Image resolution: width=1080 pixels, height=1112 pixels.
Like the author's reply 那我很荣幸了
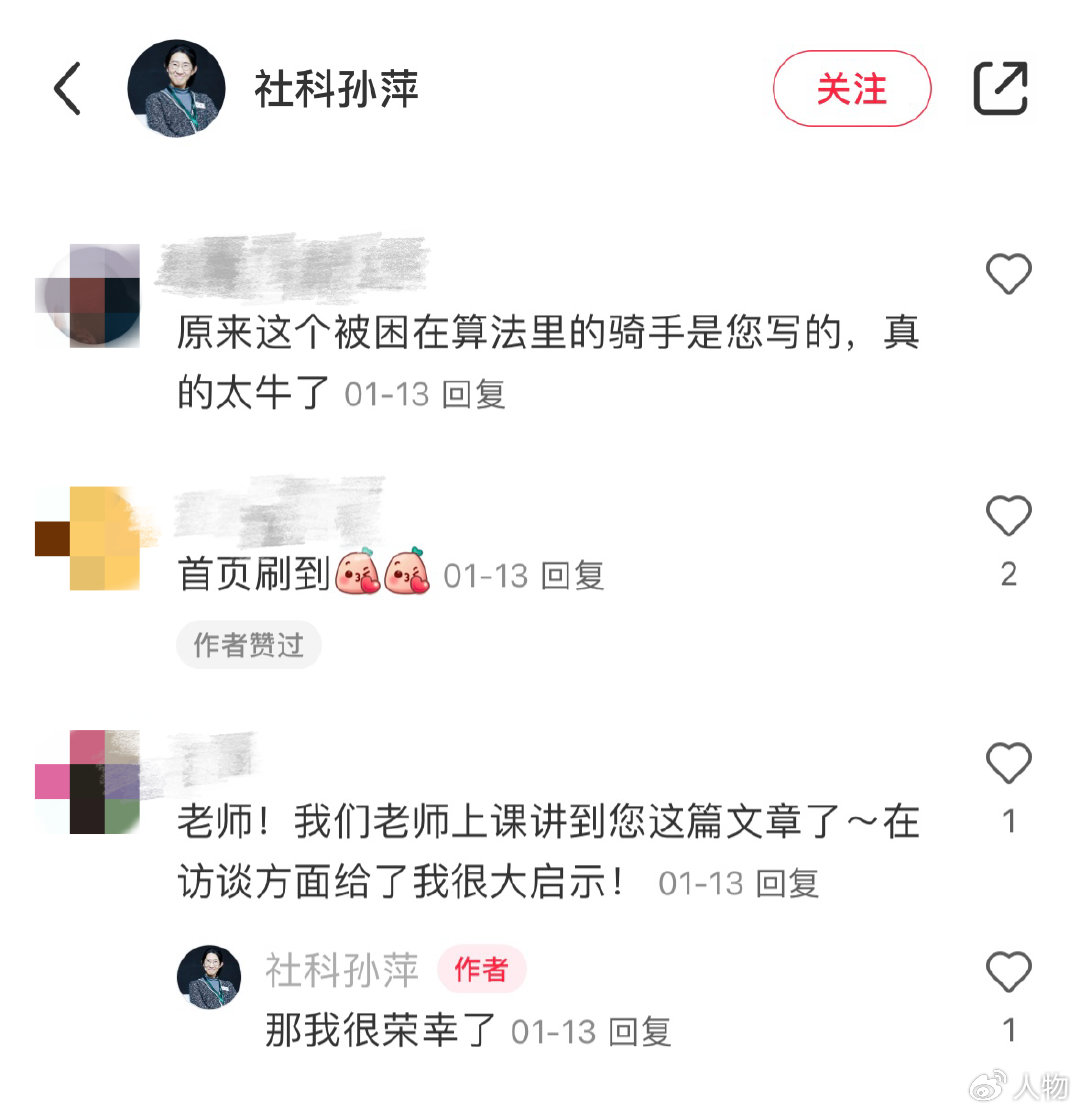(1008, 971)
